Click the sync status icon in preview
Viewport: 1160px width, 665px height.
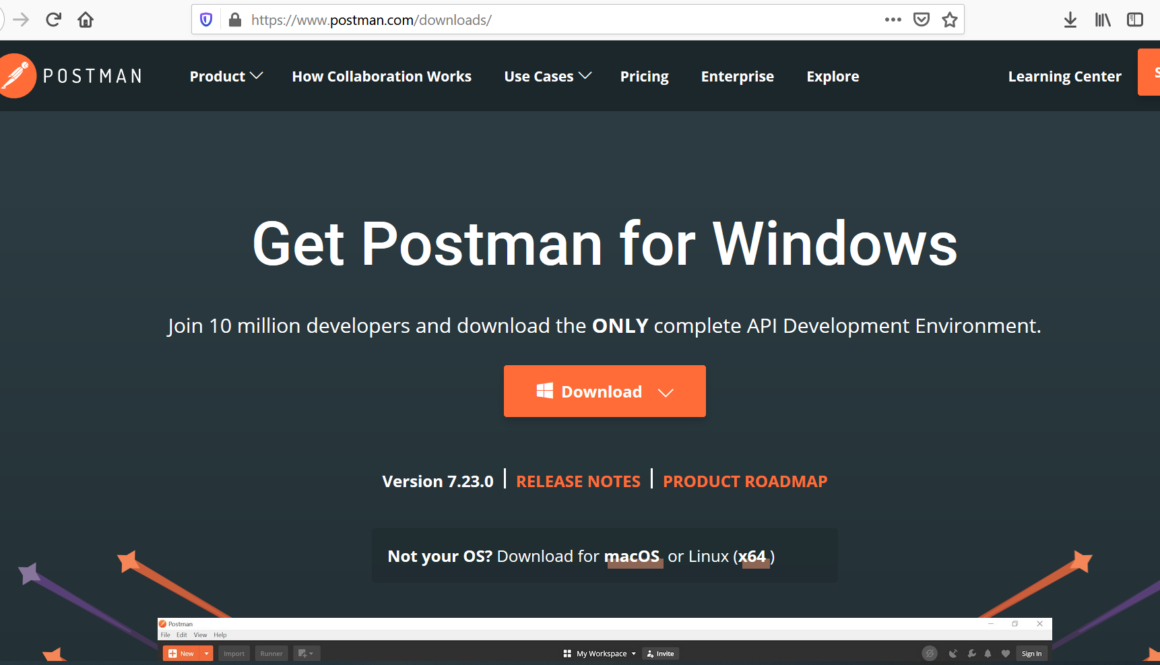(930, 653)
